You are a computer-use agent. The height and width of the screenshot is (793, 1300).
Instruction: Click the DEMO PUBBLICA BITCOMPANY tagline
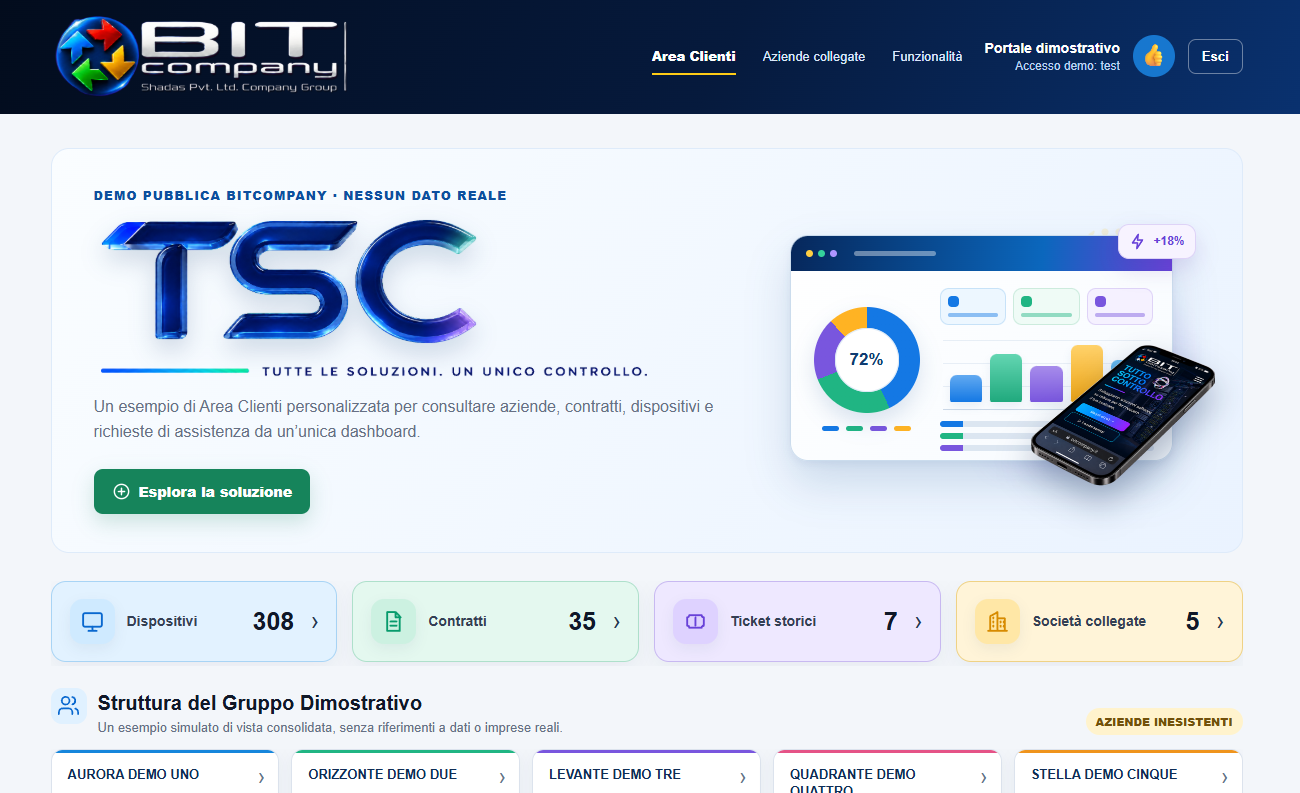coord(300,196)
